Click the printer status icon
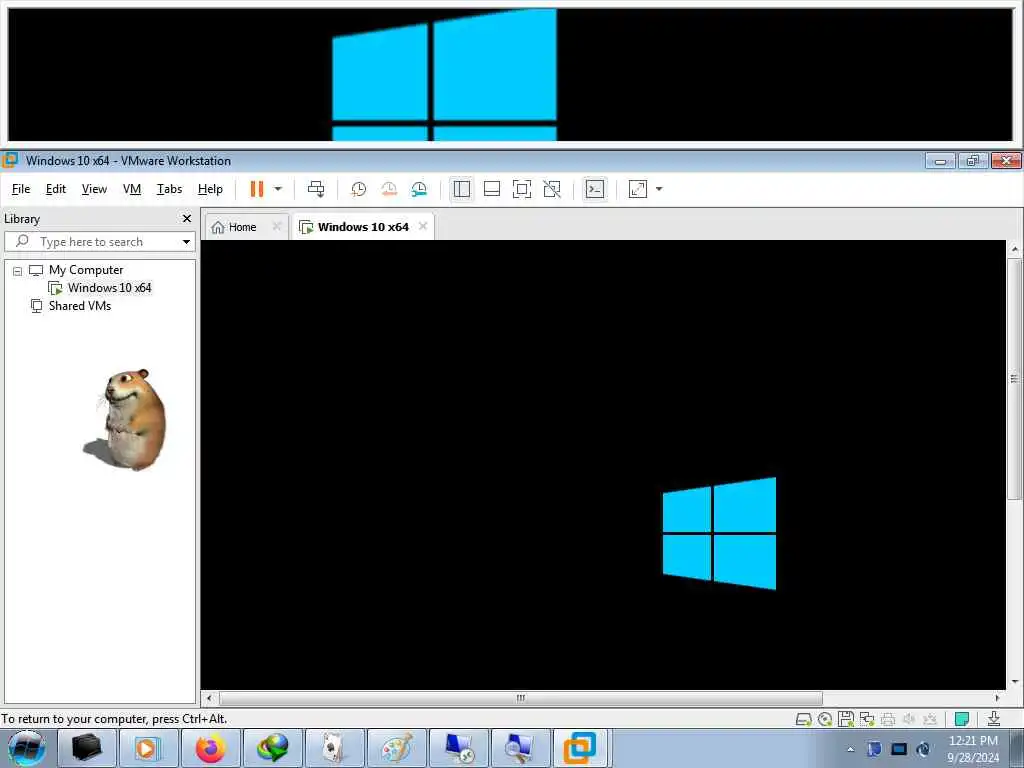1024x768 pixels. 888,719
